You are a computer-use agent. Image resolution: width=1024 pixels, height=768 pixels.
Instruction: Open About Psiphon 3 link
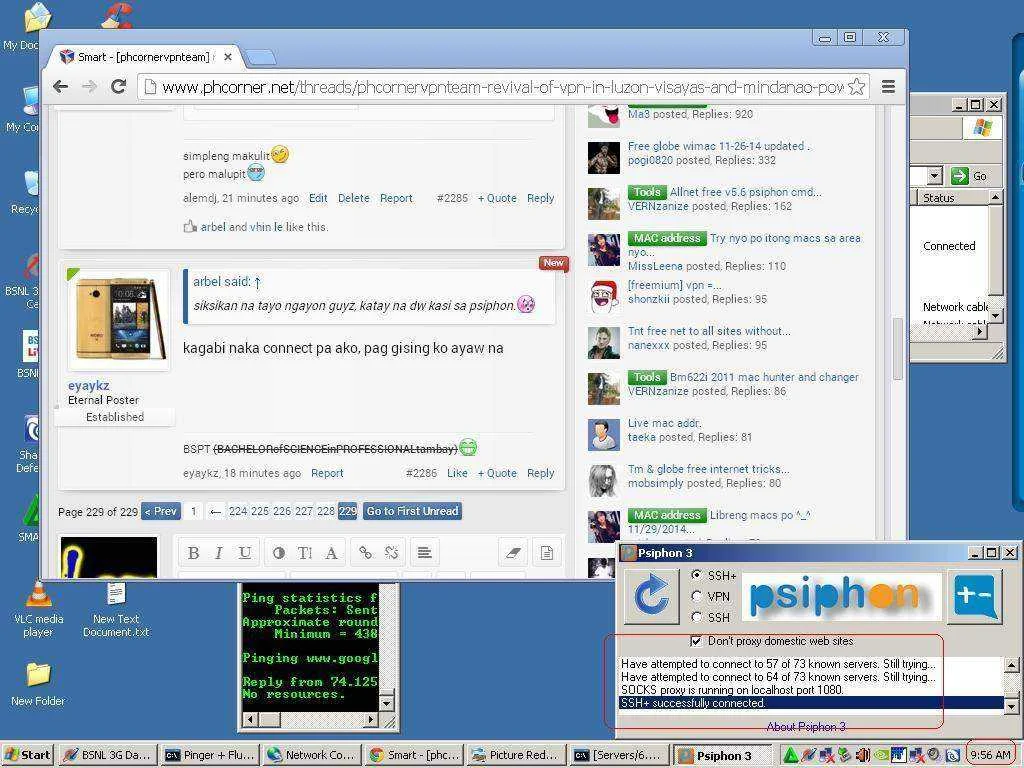[x=806, y=726]
